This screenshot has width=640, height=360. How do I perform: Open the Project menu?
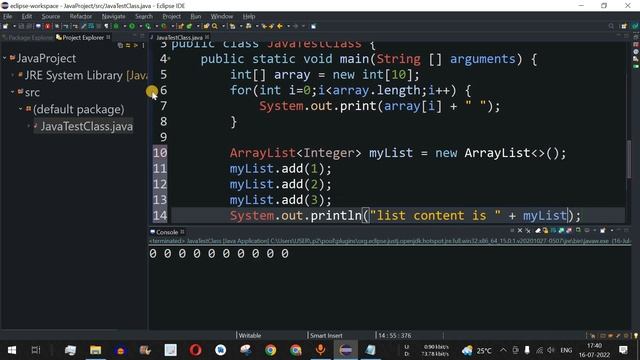(171, 16)
